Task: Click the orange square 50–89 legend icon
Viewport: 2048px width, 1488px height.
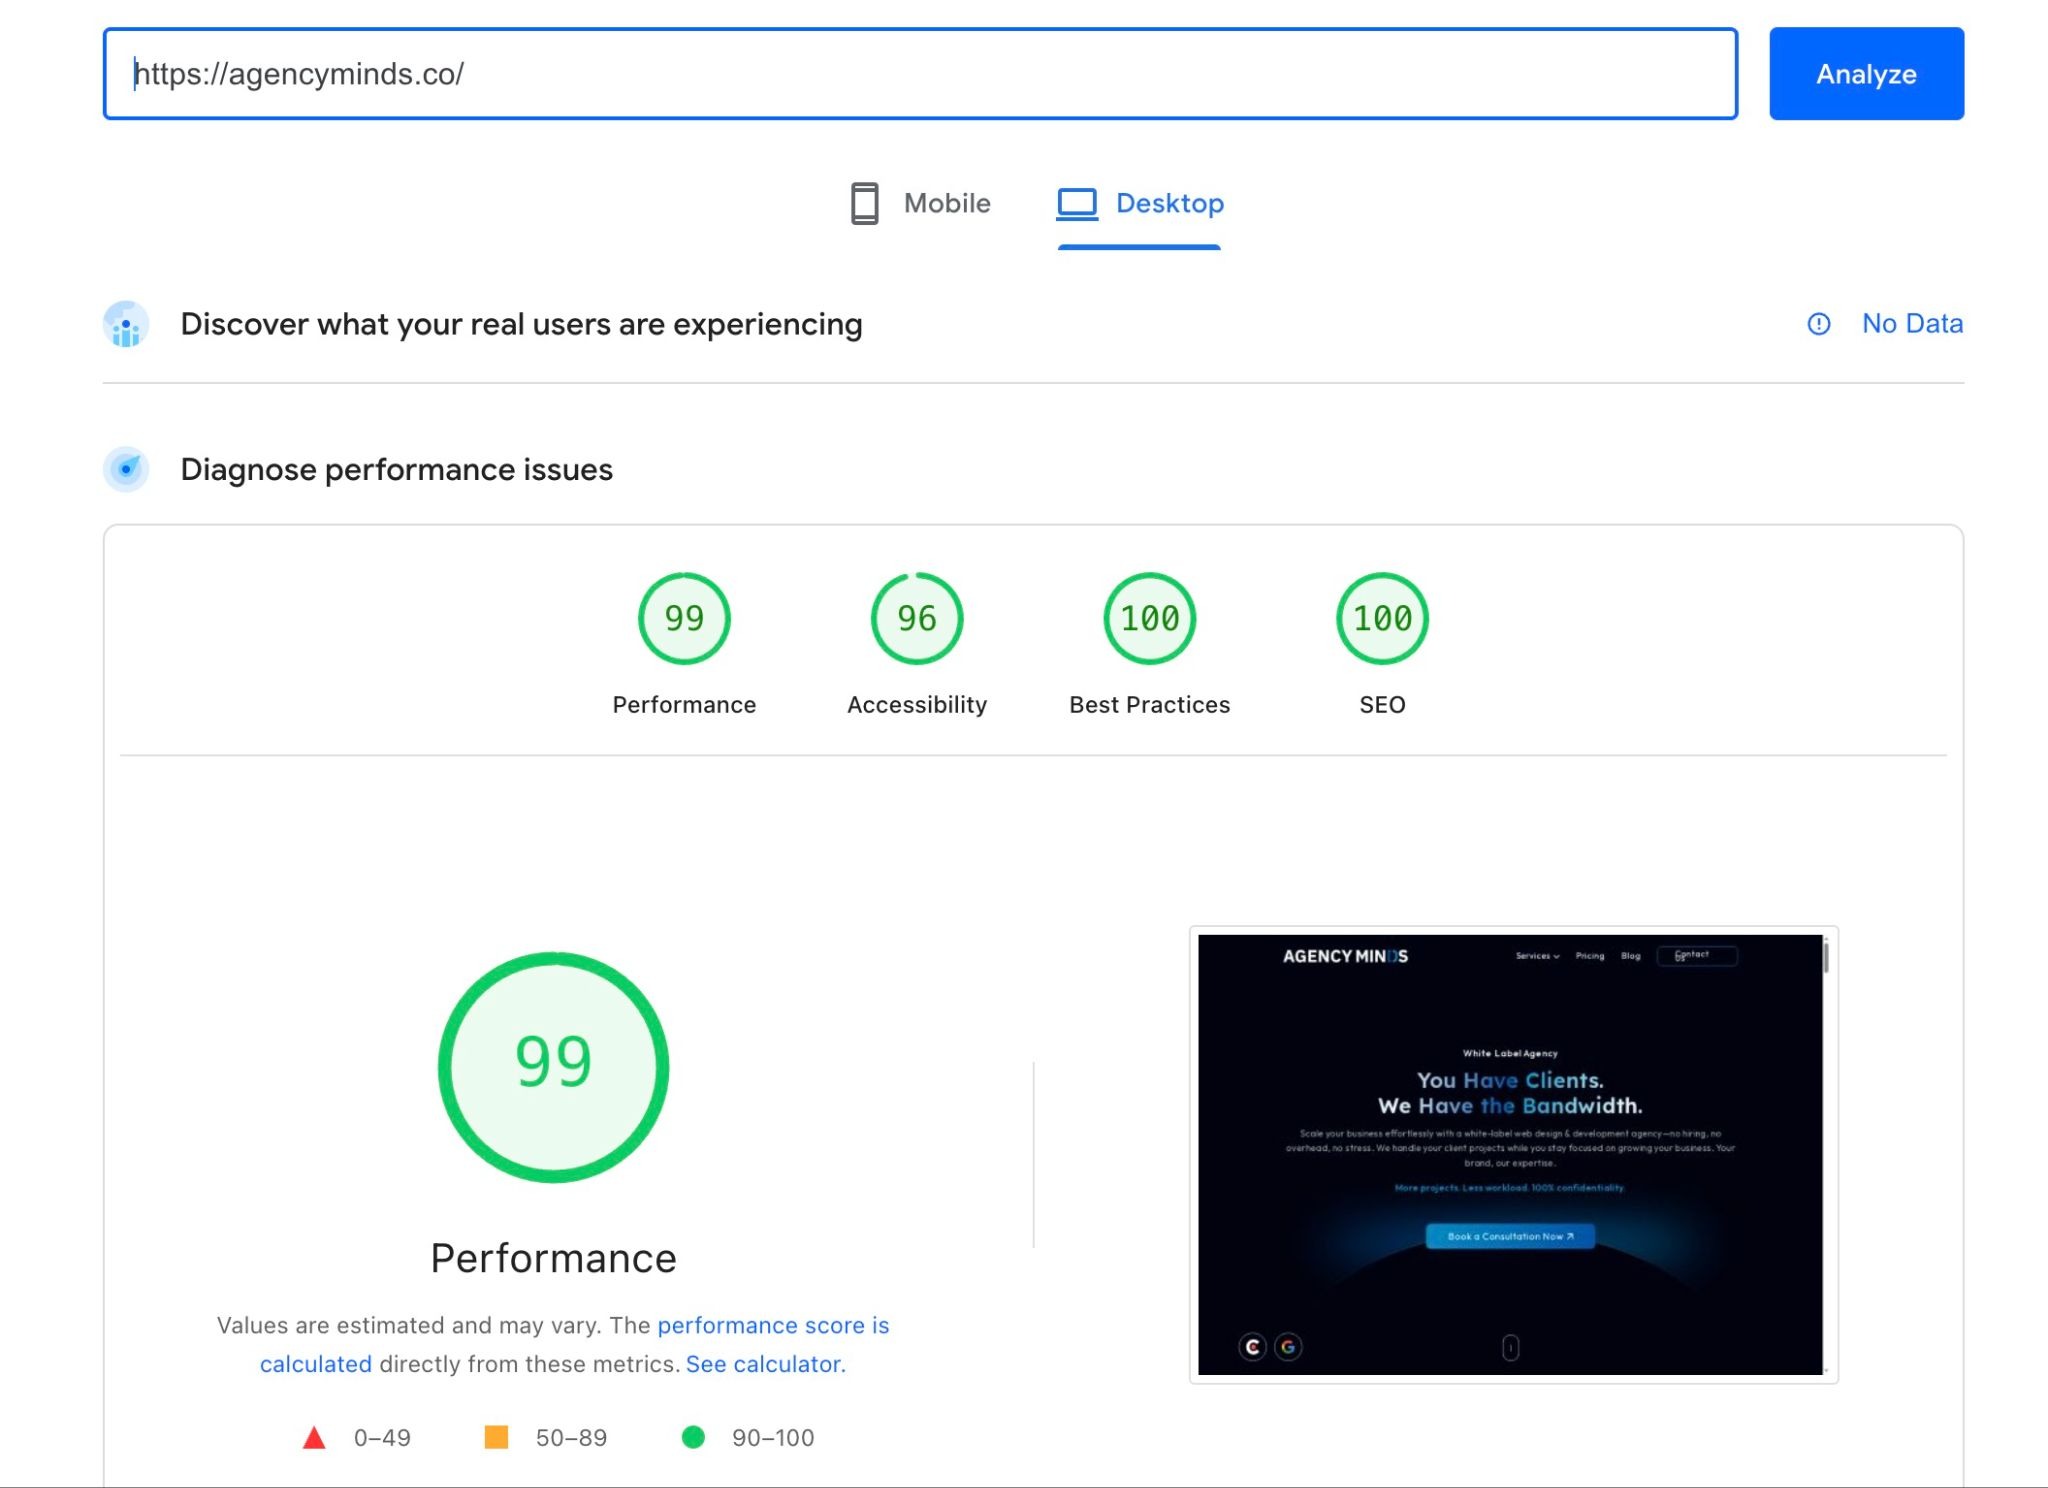Action: point(496,1437)
